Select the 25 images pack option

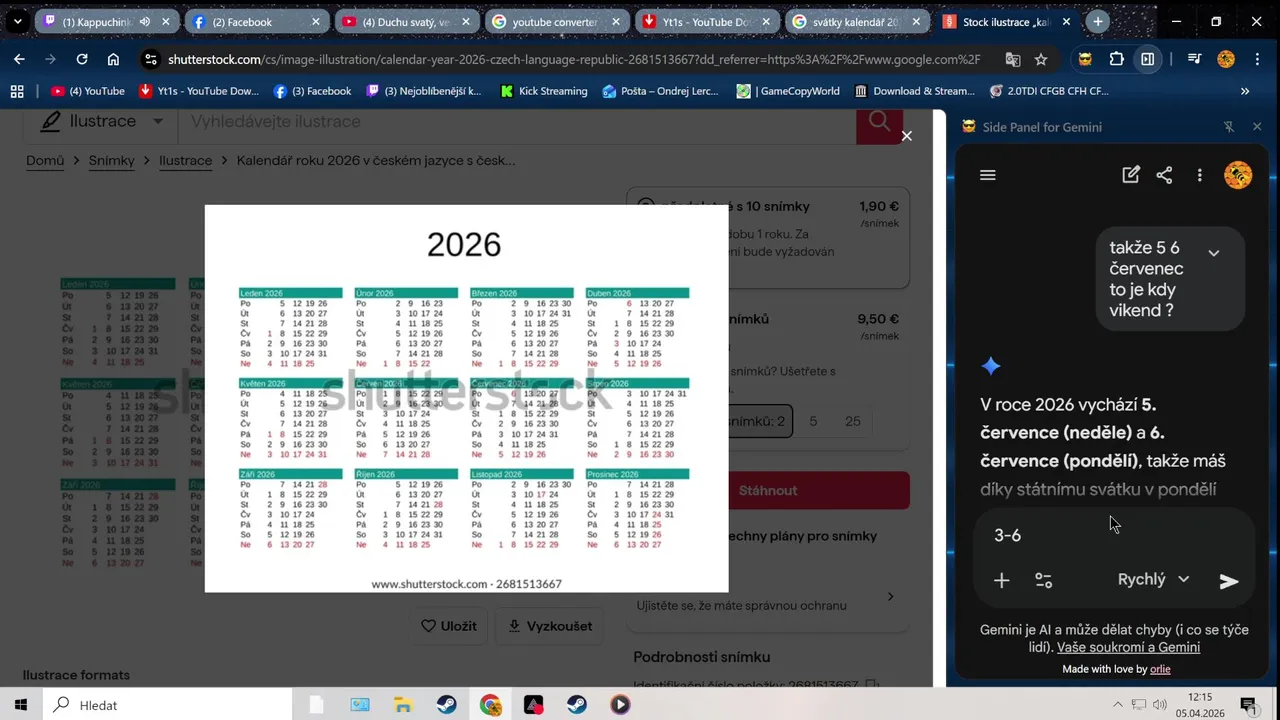853,421
